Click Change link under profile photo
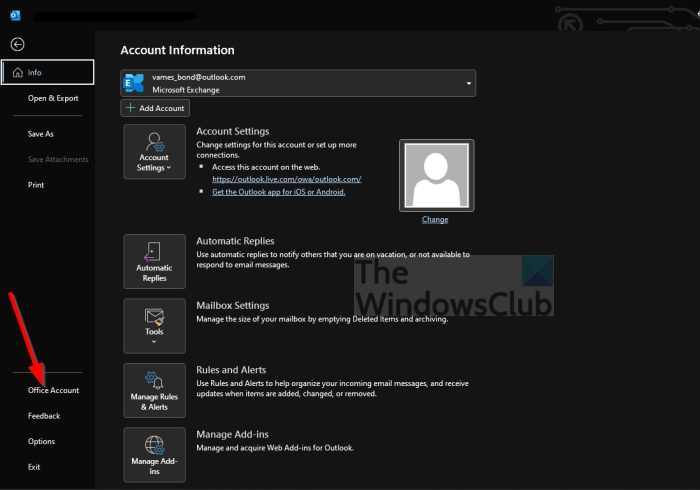 (x=435, y=220)
